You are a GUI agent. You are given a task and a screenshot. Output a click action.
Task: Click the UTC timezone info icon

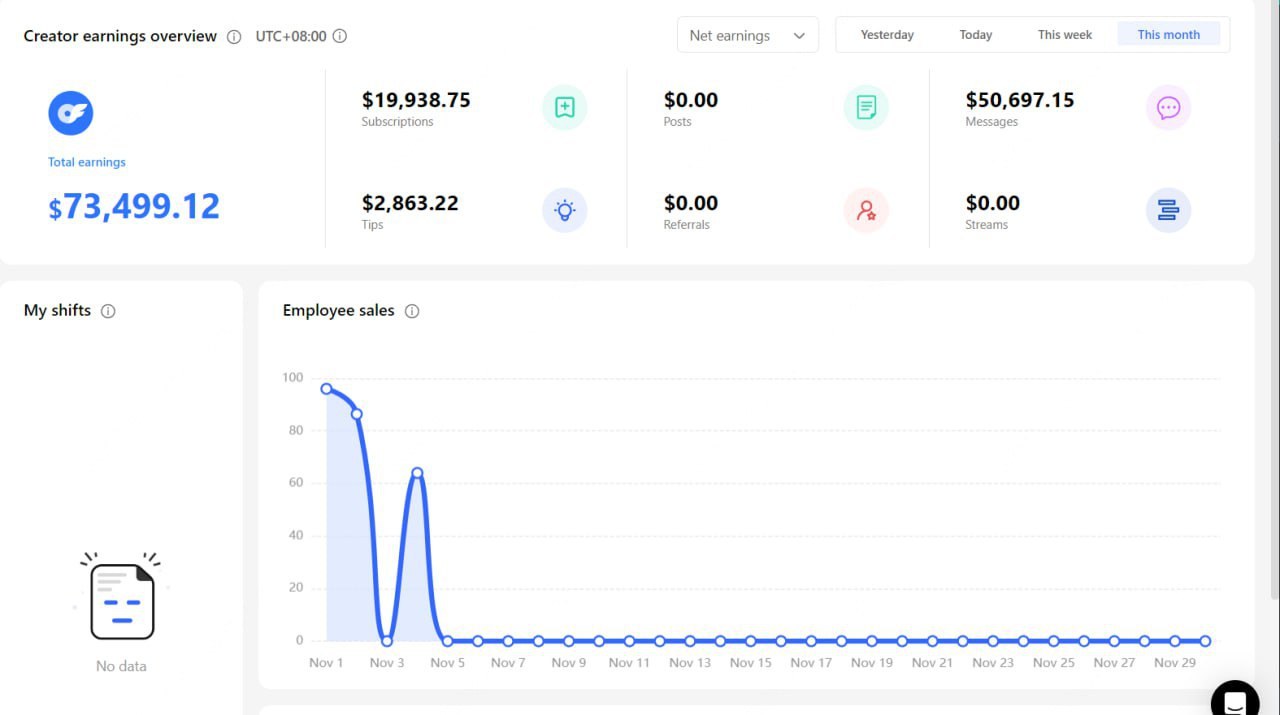(338, 36)
